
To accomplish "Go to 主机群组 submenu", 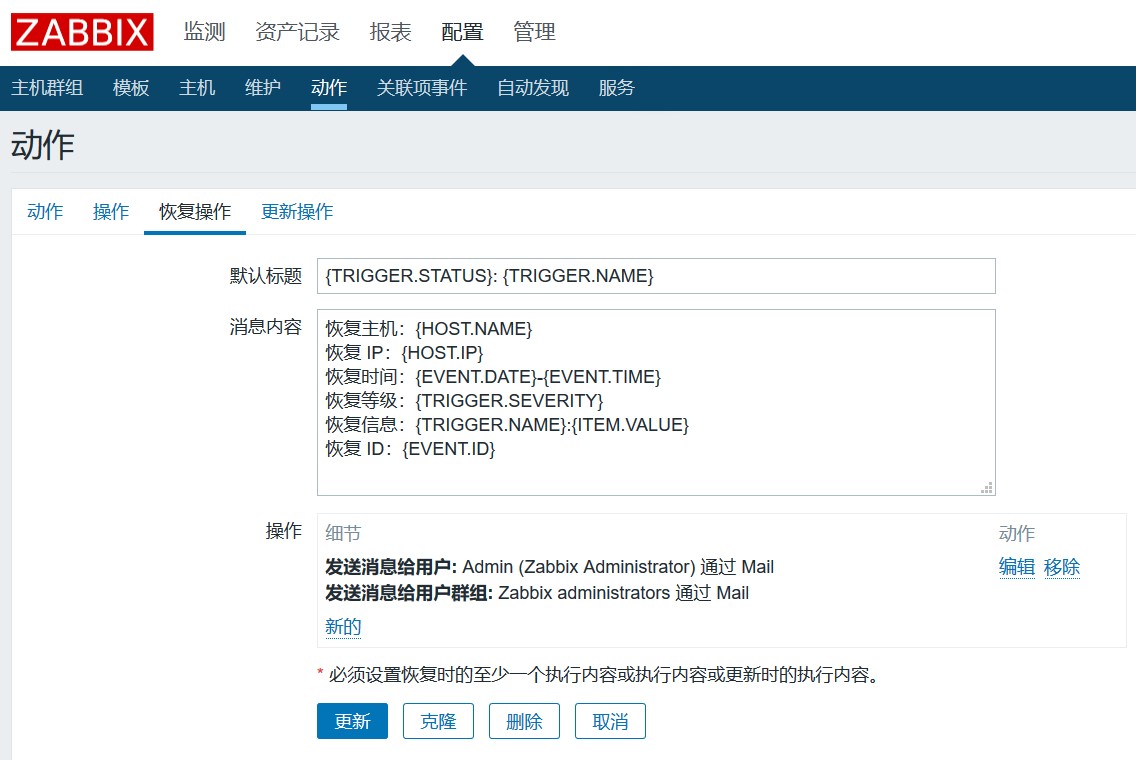I will (47, 88).
